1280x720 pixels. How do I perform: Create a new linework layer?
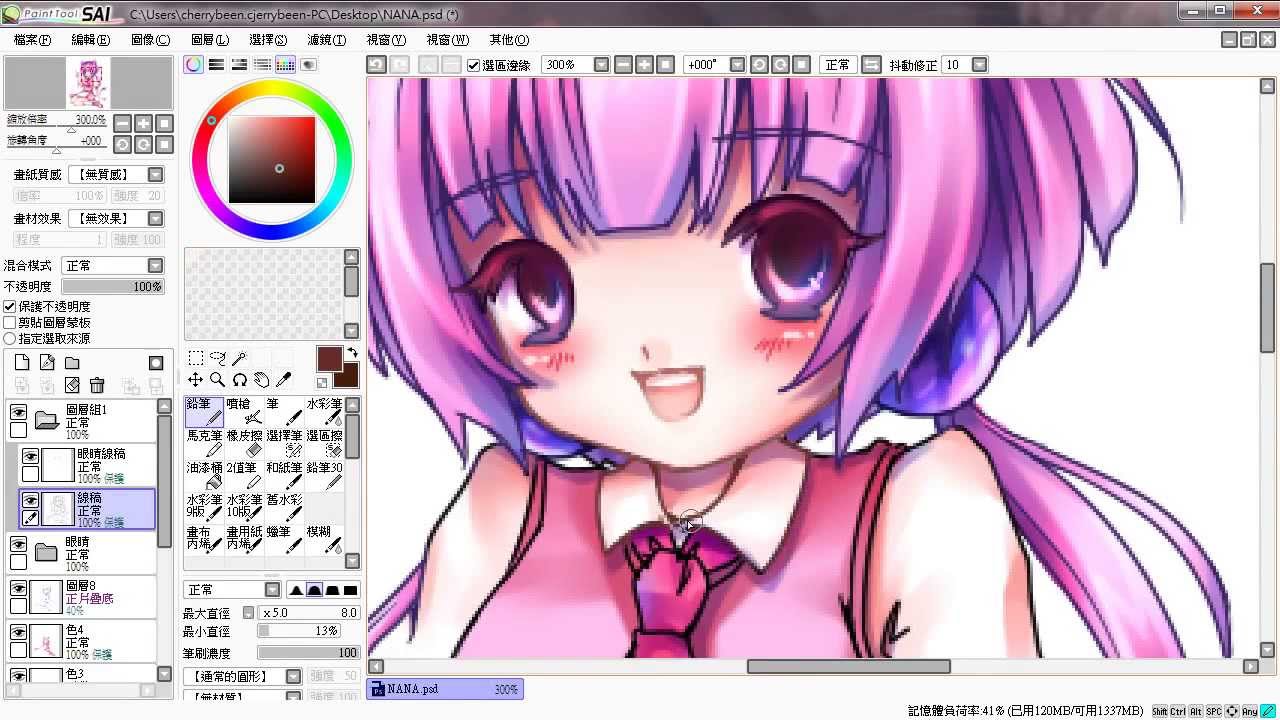click(47, 363)
